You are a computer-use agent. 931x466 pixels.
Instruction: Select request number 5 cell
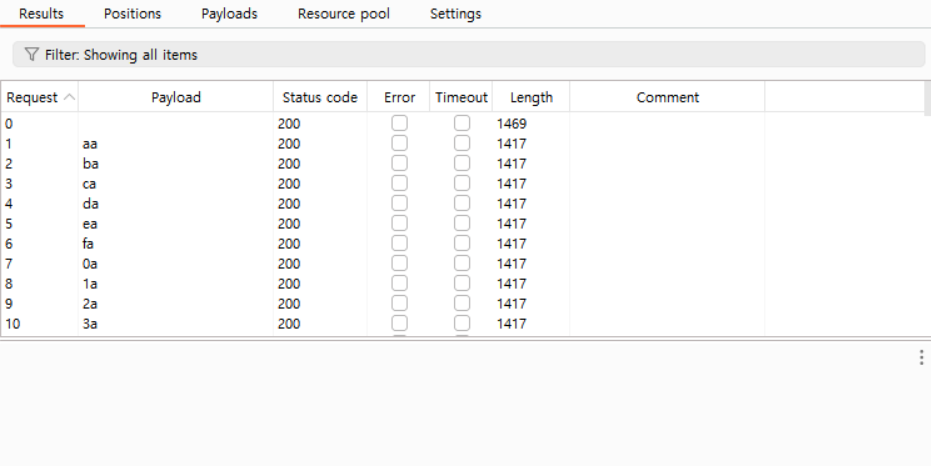coord(9,224)
